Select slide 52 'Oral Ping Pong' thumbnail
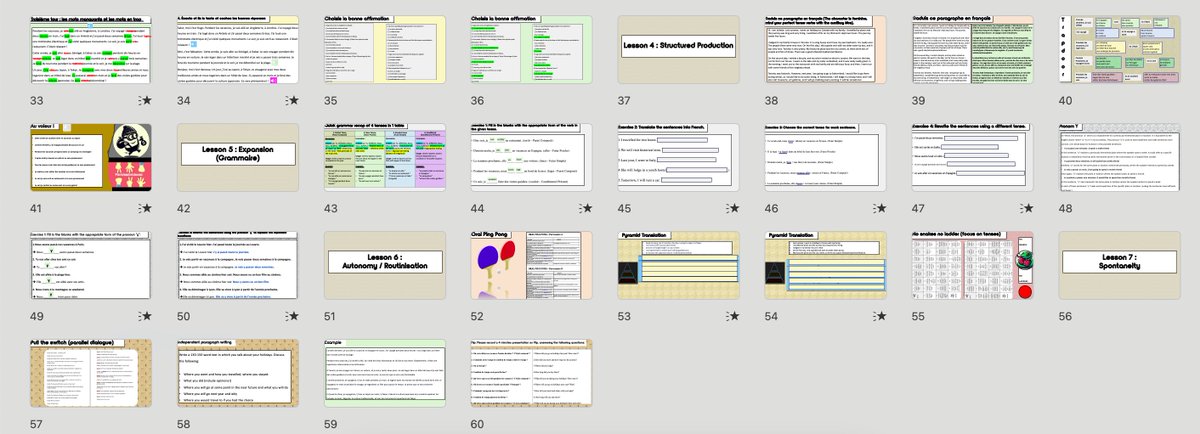The width and height of the screenshot is (1200, 434). point(532,265)
